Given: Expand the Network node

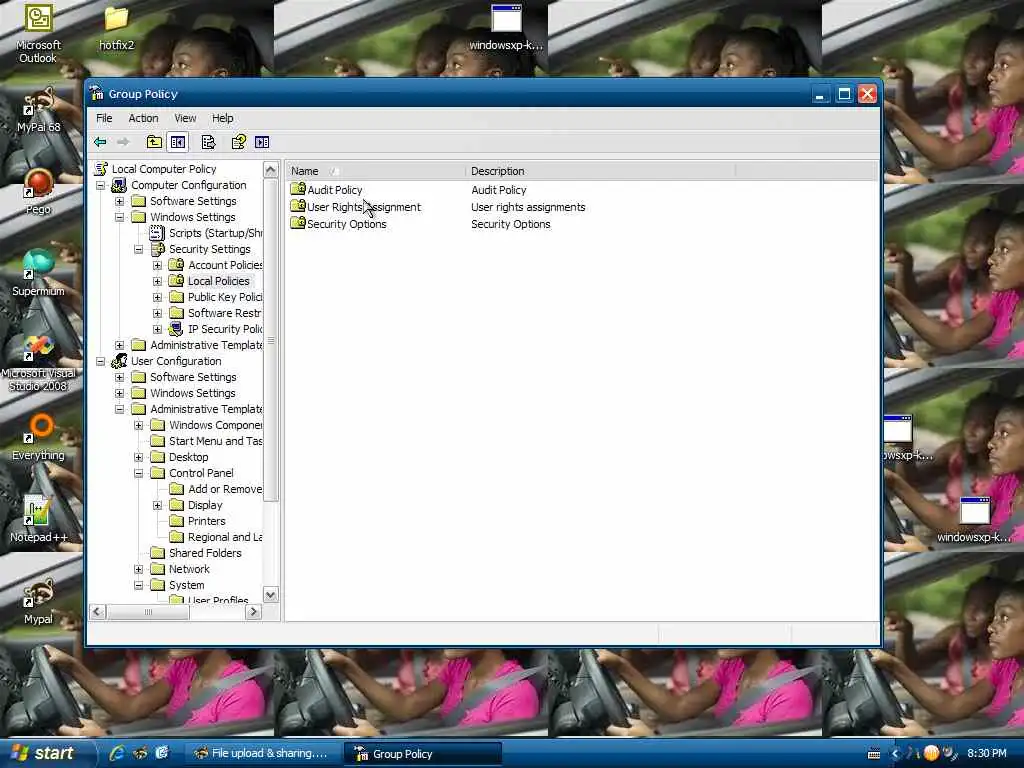Looking at the screenshot, I should pos(138,569).
